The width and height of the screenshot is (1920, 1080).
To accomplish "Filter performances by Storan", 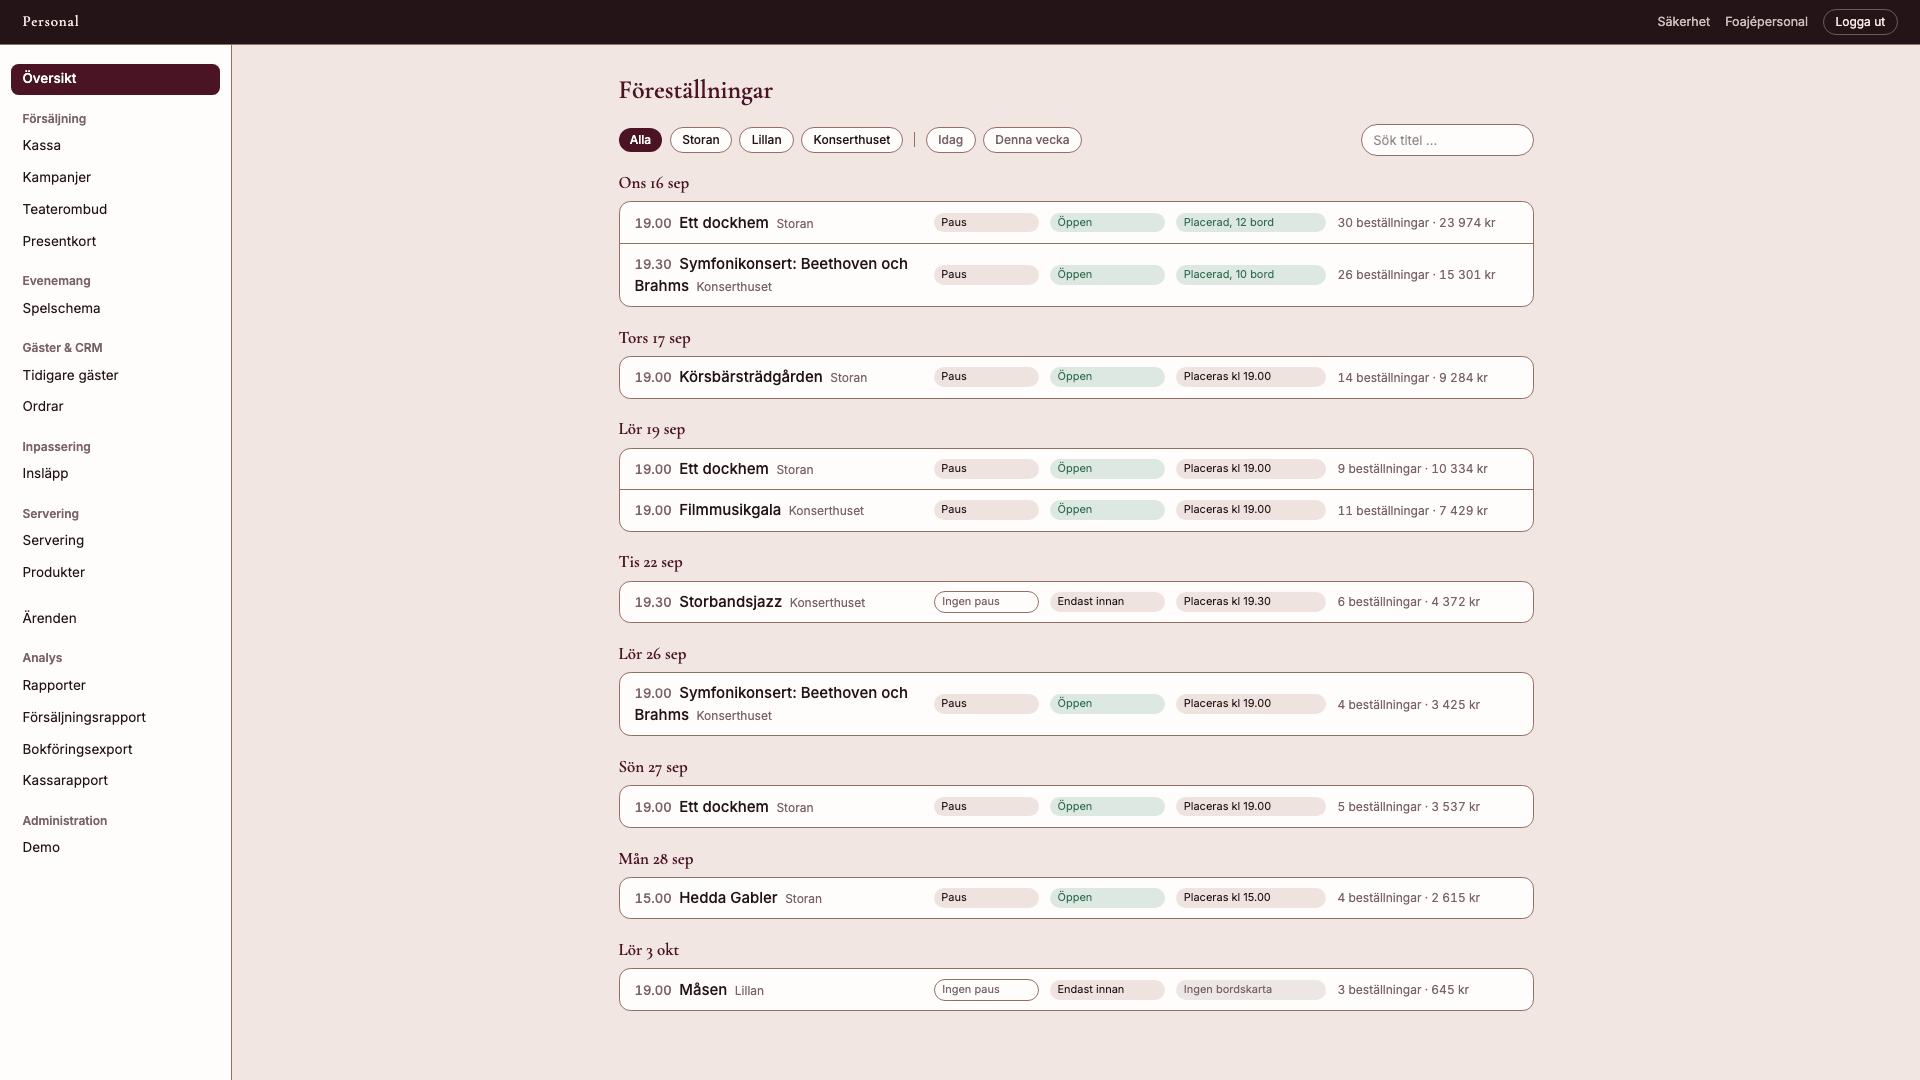I will click(701, 140).
